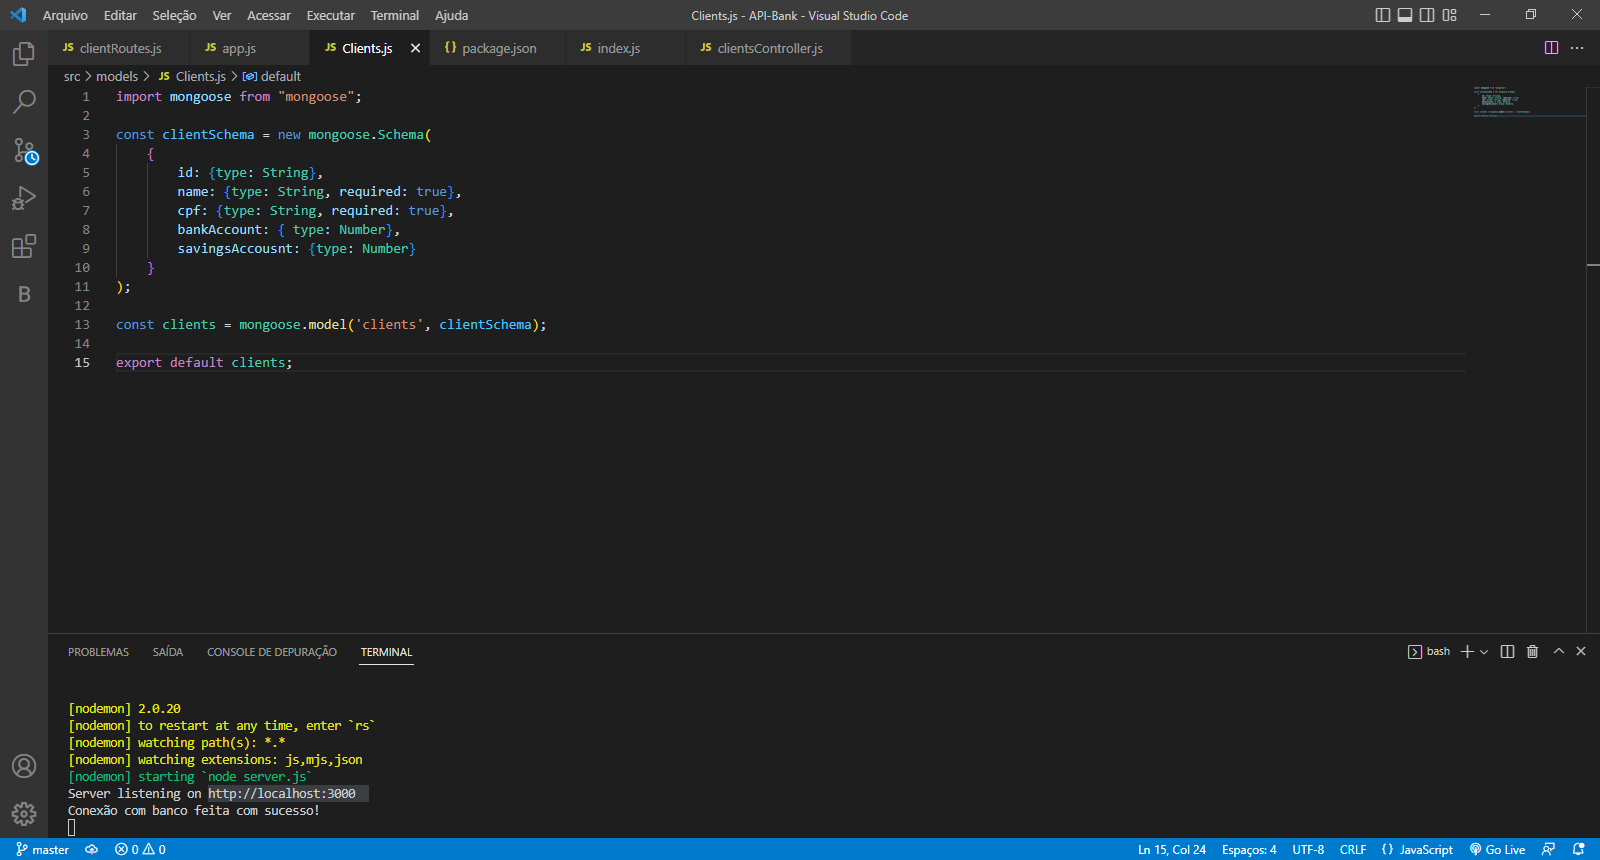Open the Search view in activity bar
This screenshot has width=1600, height=860.
click(24, 102)
